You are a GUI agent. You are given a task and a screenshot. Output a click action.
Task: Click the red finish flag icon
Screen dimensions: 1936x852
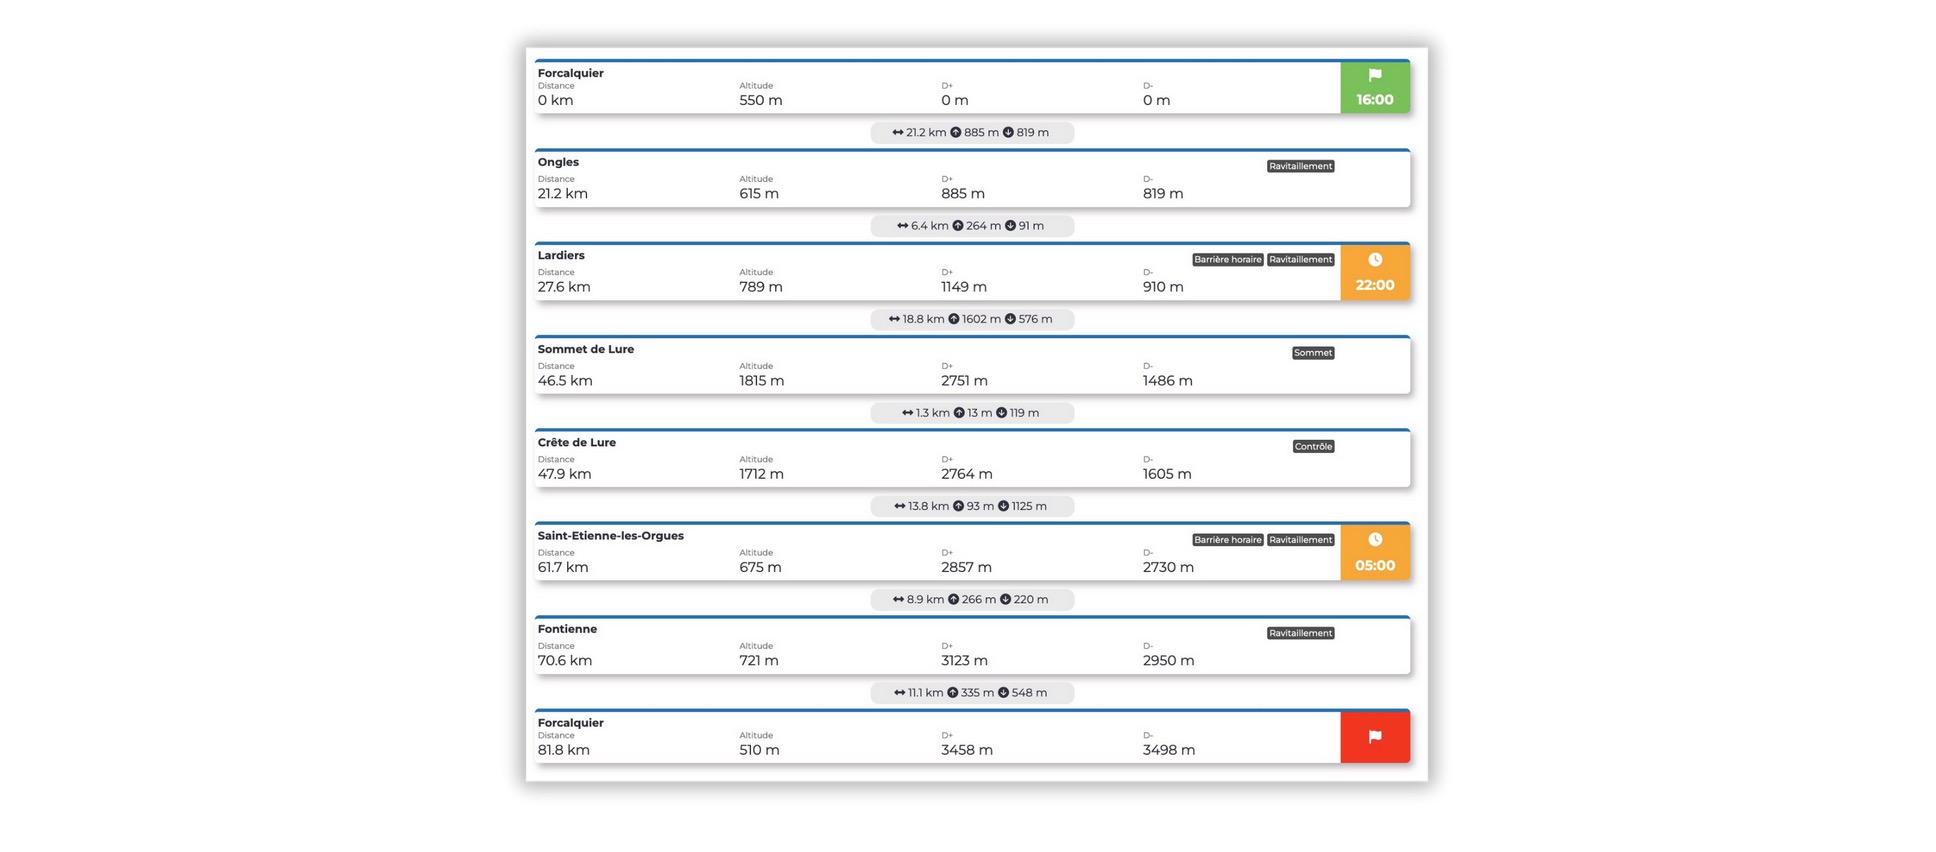pos(1375,737)
